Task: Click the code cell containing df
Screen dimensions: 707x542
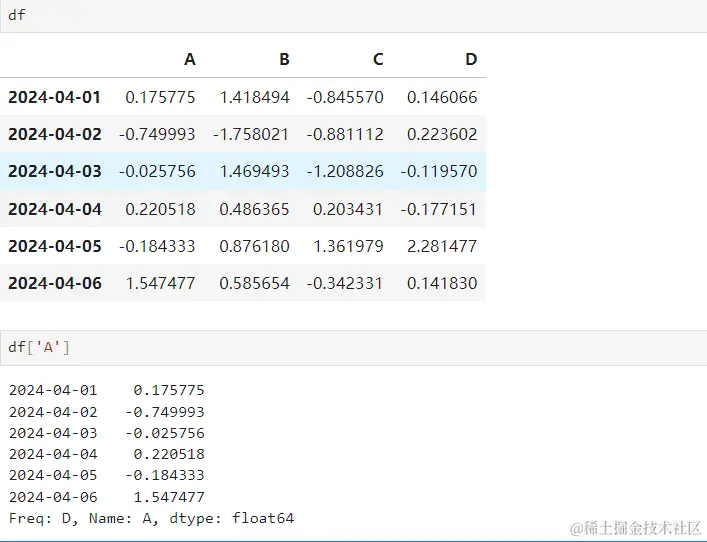Action: click(x=354, y=16)
